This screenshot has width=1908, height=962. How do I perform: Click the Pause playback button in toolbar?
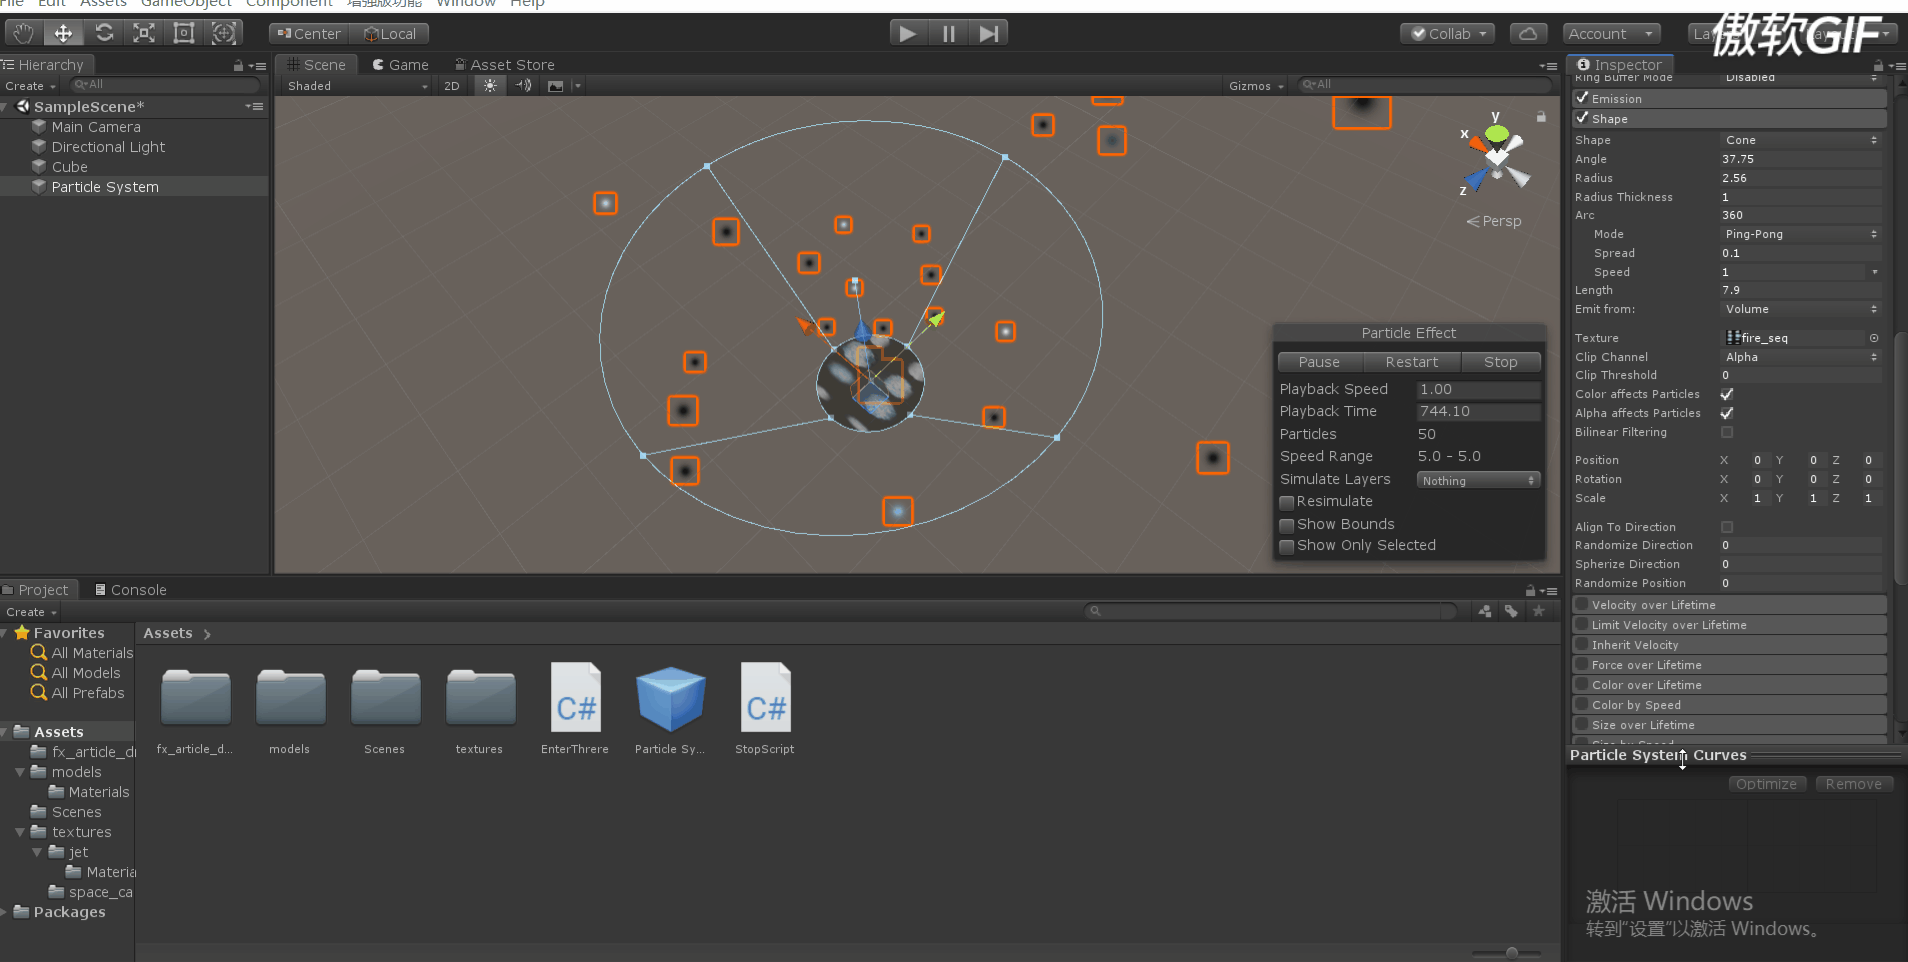948,33
